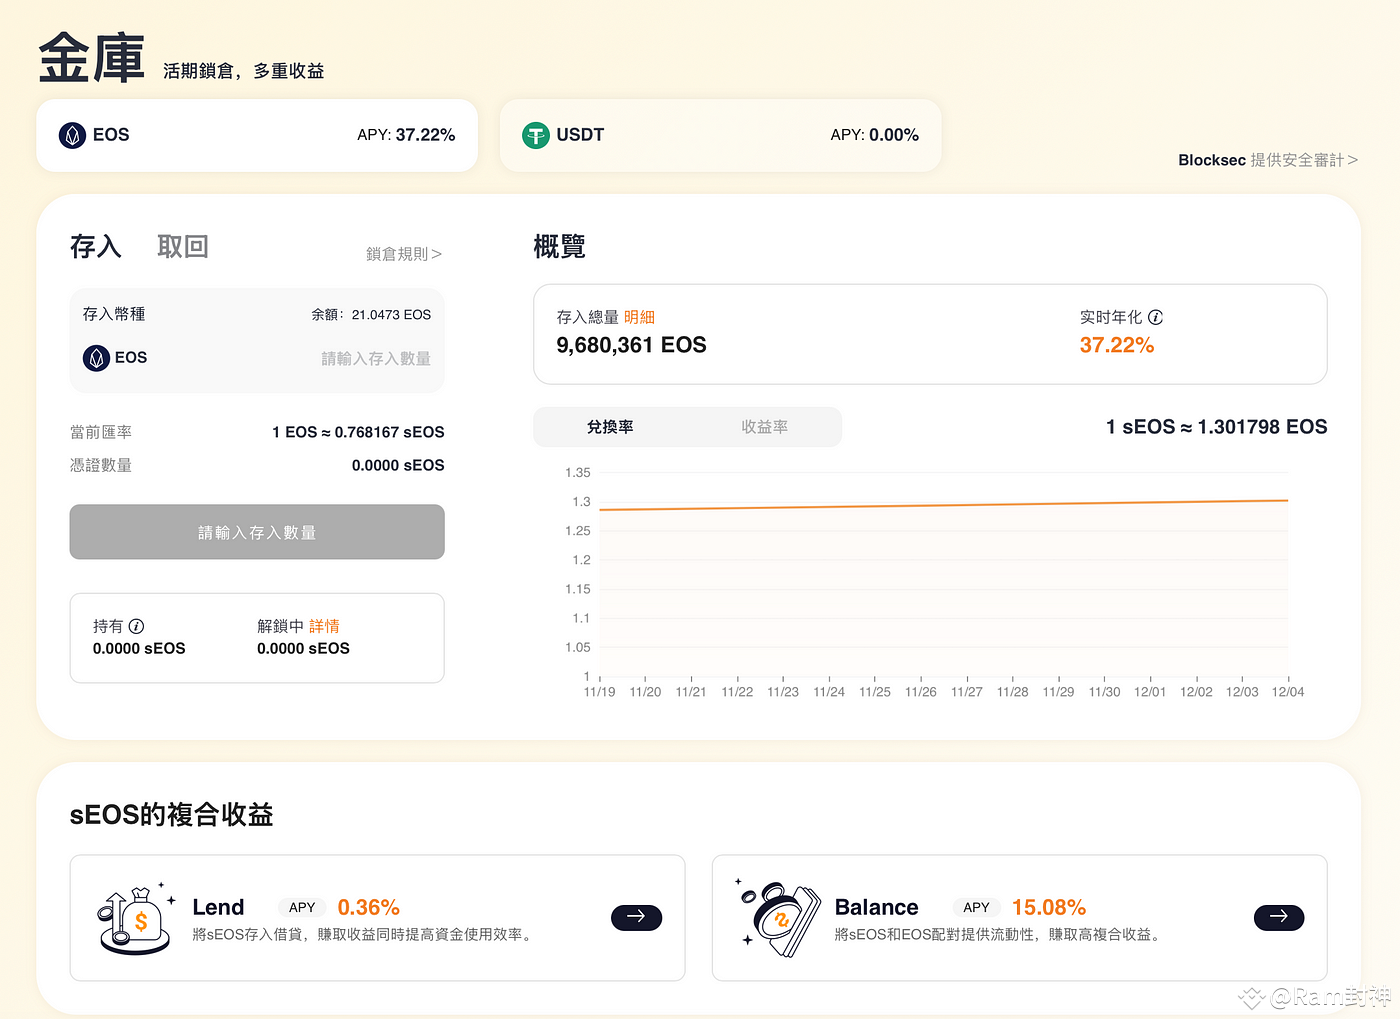This screenshot has width=1400, height=1019.
Task: Click the info icon beside 实时年化
Action: pos(1155,317)
